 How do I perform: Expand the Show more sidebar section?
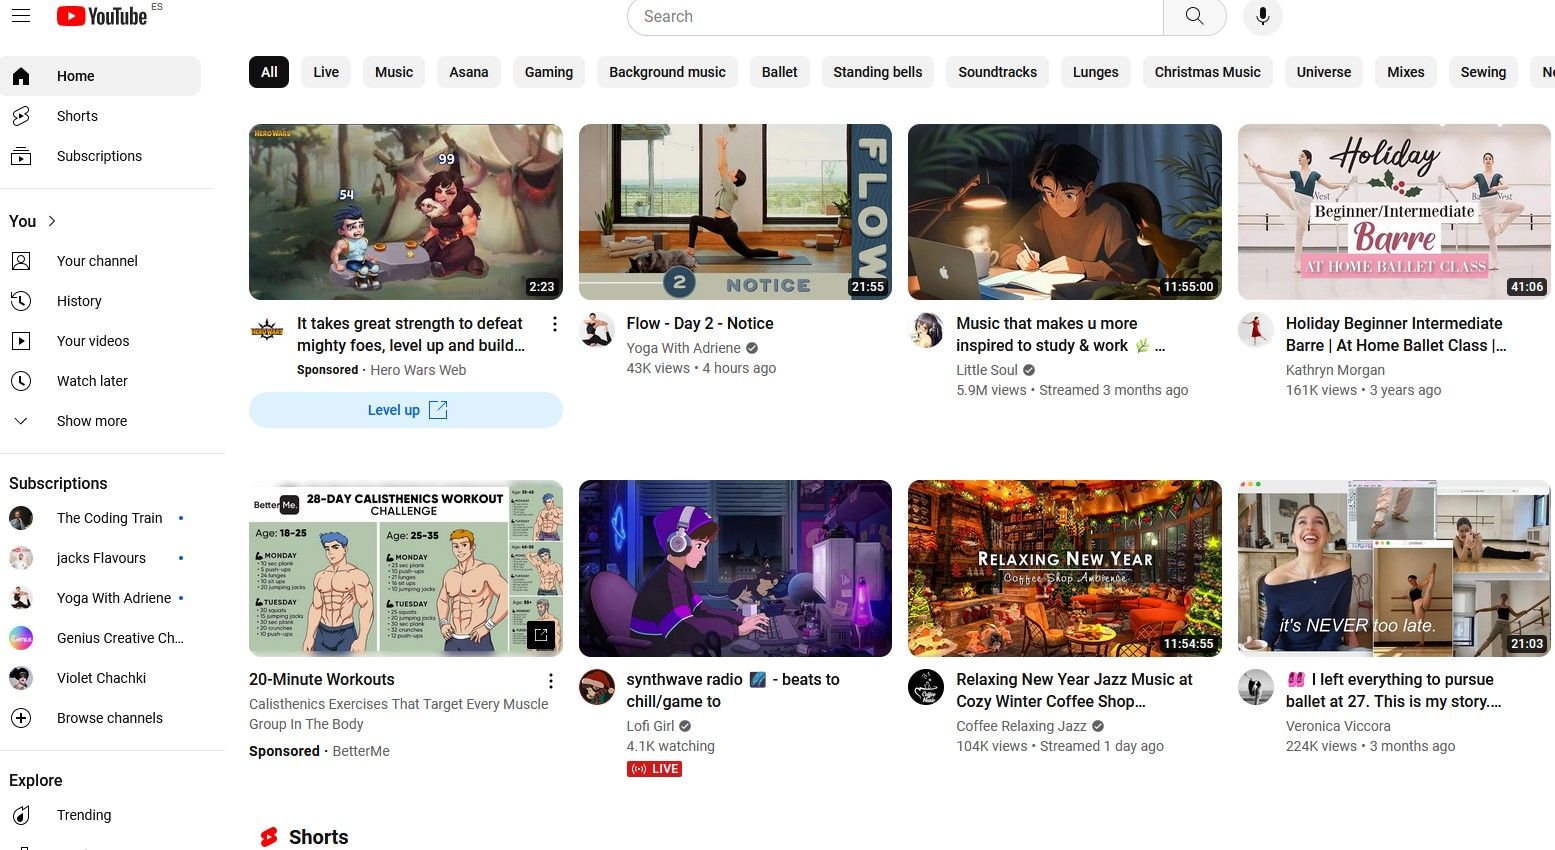[x=91, y=420]
